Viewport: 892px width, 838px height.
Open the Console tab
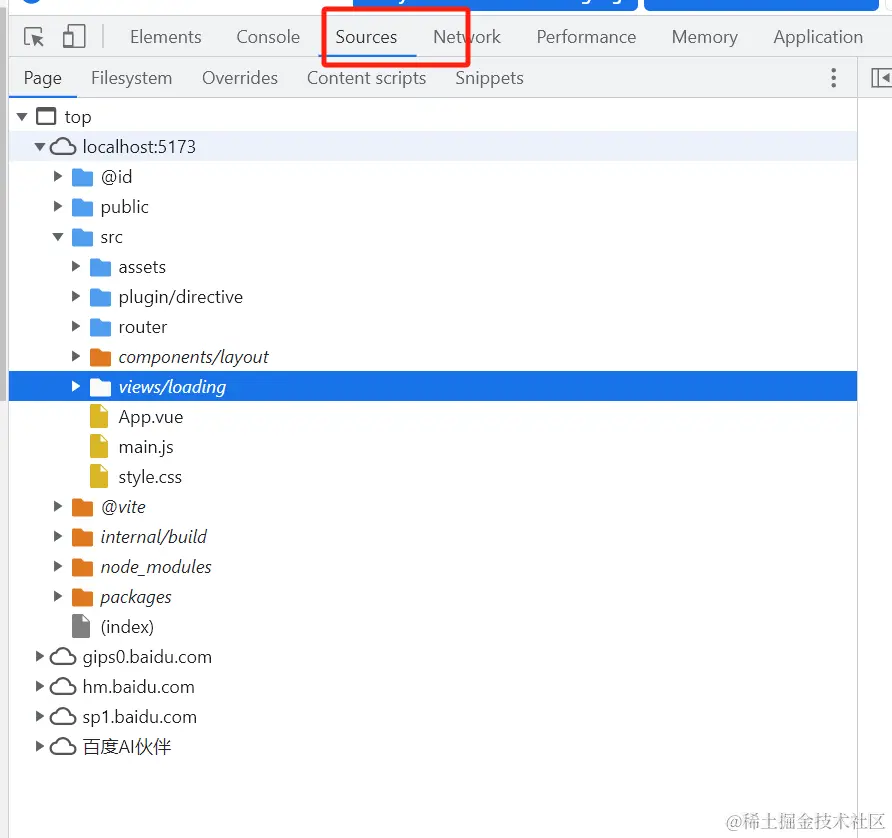tap(268, 37)
